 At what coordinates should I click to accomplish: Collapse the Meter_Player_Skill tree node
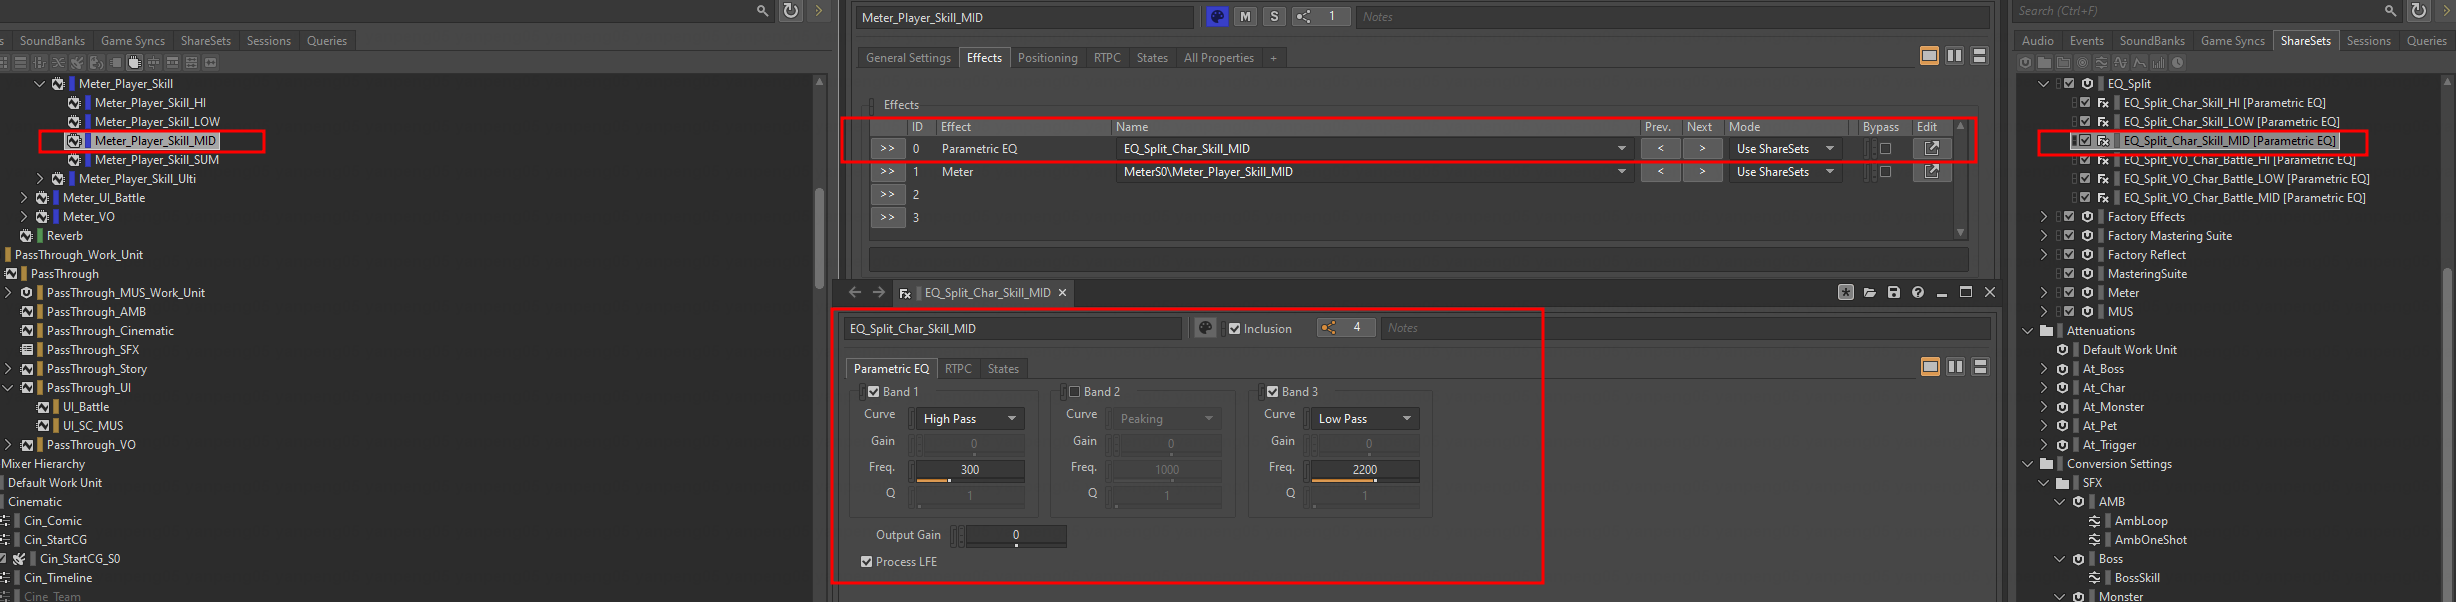[x=40, y=83]
